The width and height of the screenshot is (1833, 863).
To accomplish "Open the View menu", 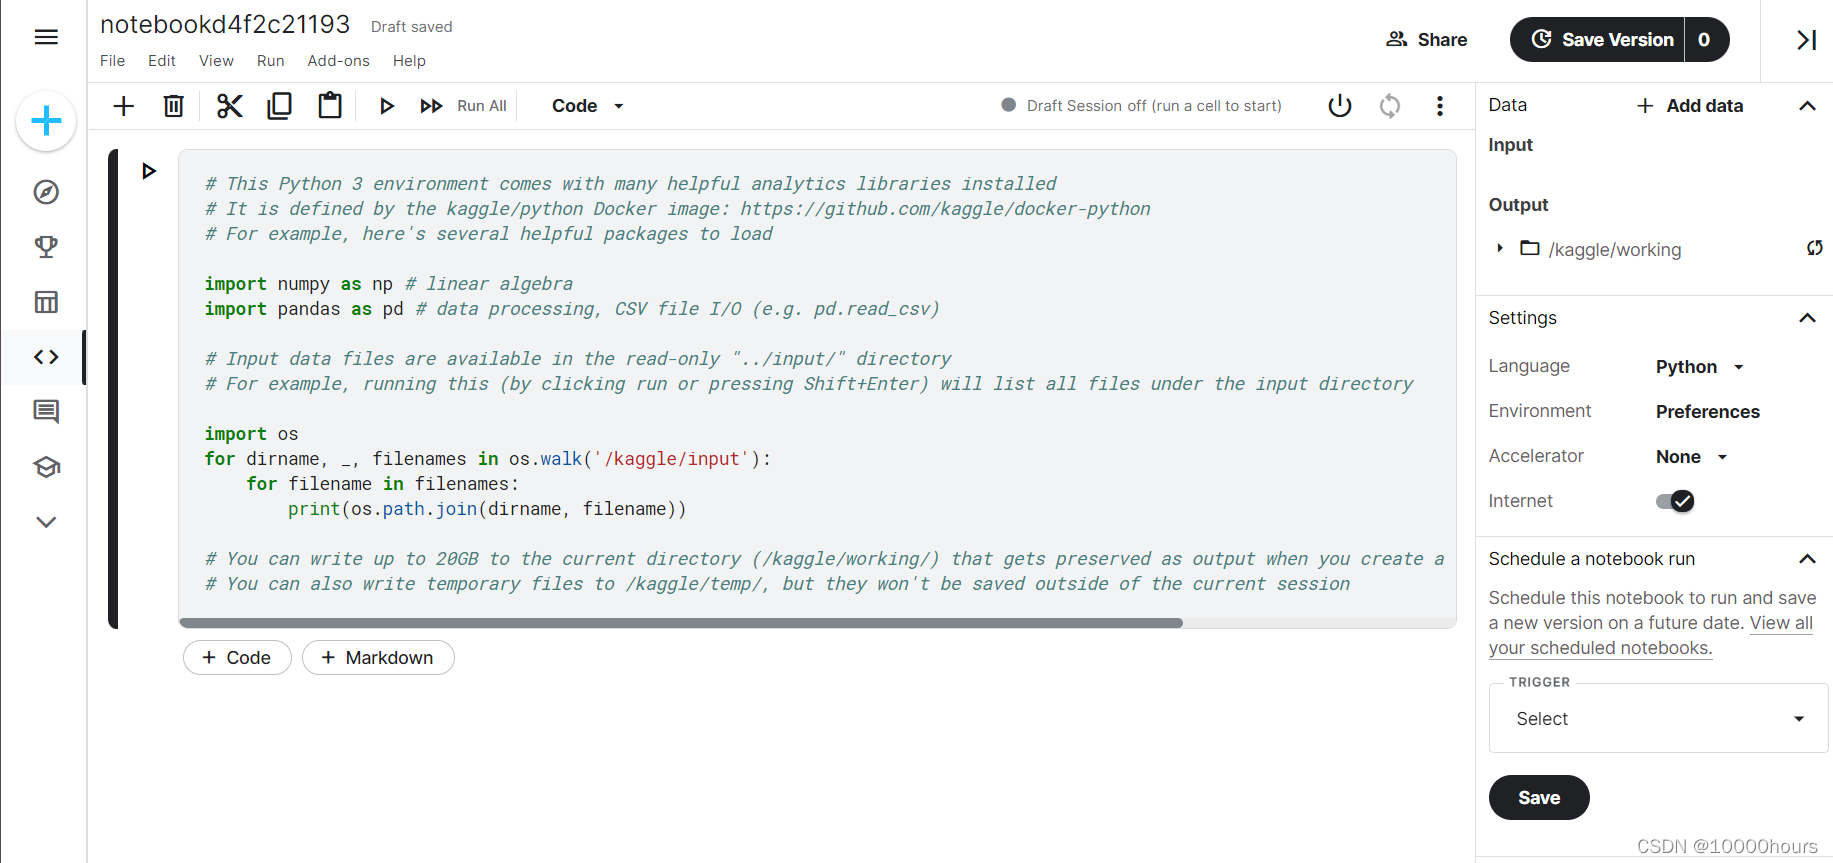I will (216, 61).
